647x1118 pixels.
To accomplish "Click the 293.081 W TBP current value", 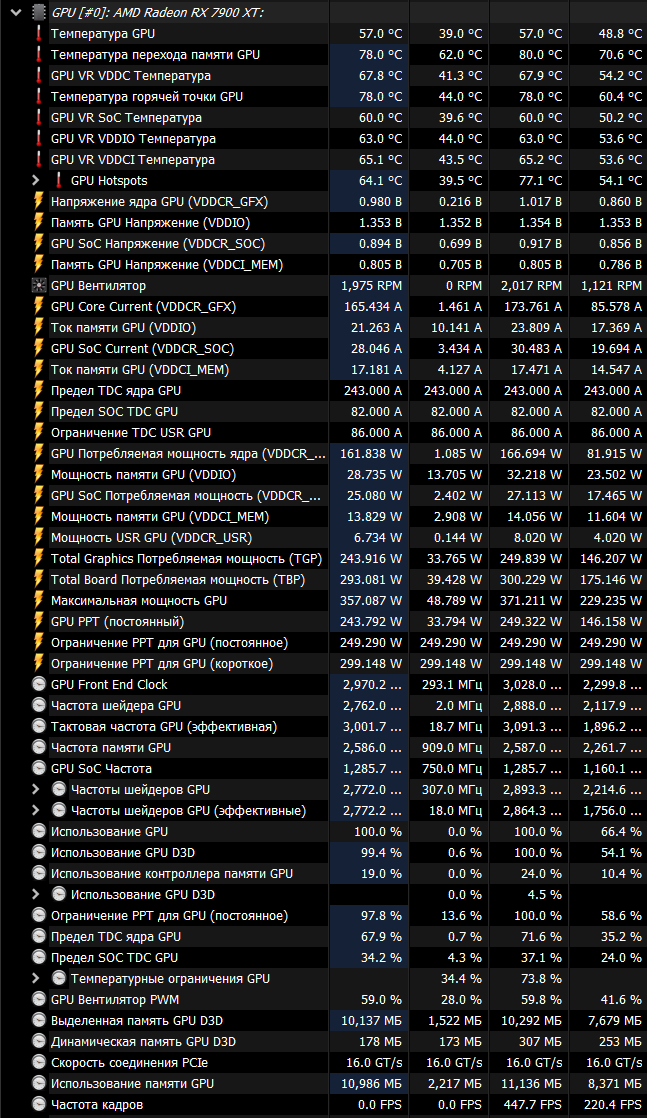I will tap(371, 580).
